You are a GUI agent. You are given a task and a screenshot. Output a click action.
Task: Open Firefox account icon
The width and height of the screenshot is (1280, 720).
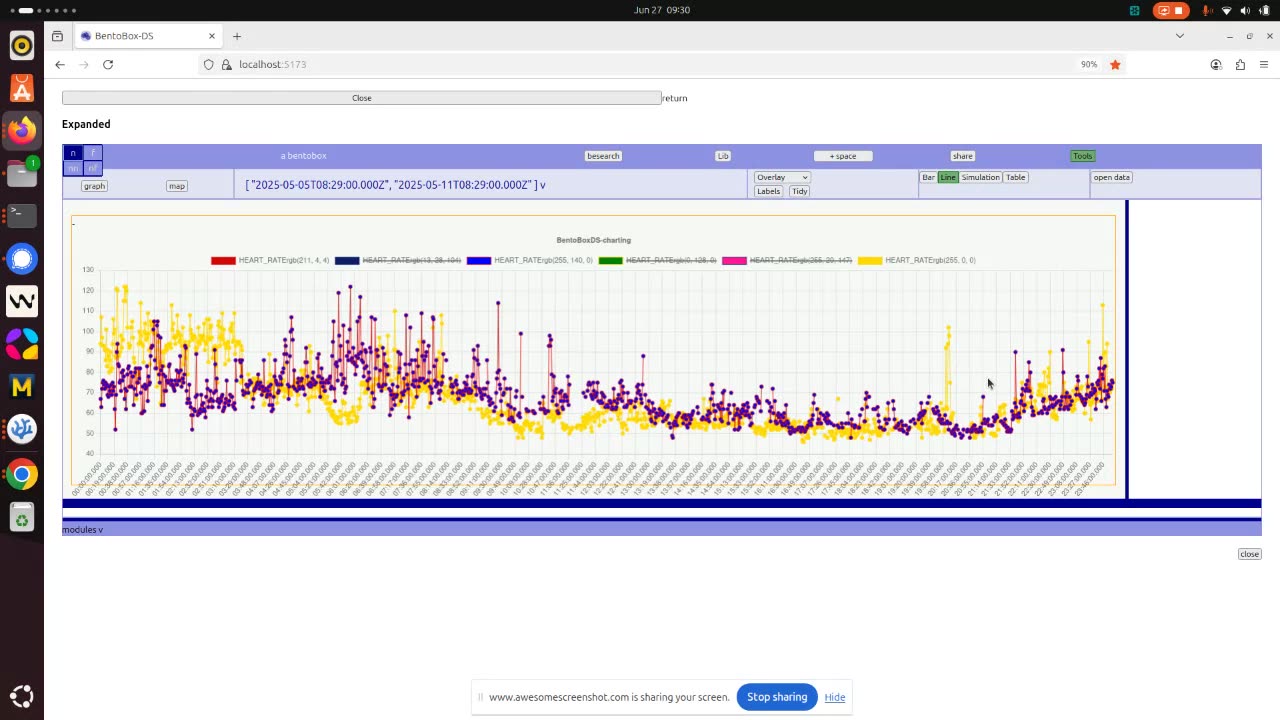1216,64
